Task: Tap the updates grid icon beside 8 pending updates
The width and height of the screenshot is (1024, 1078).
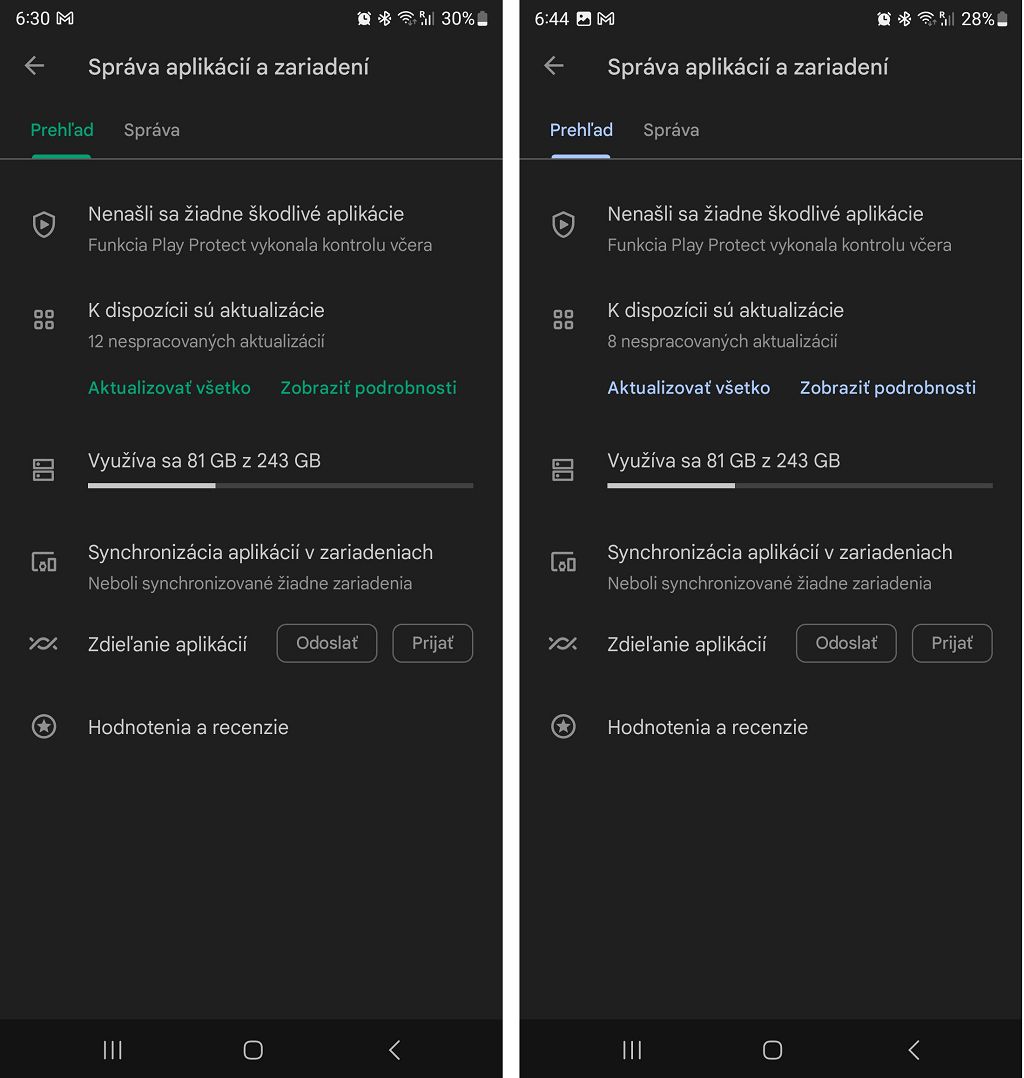Action: 563,320
